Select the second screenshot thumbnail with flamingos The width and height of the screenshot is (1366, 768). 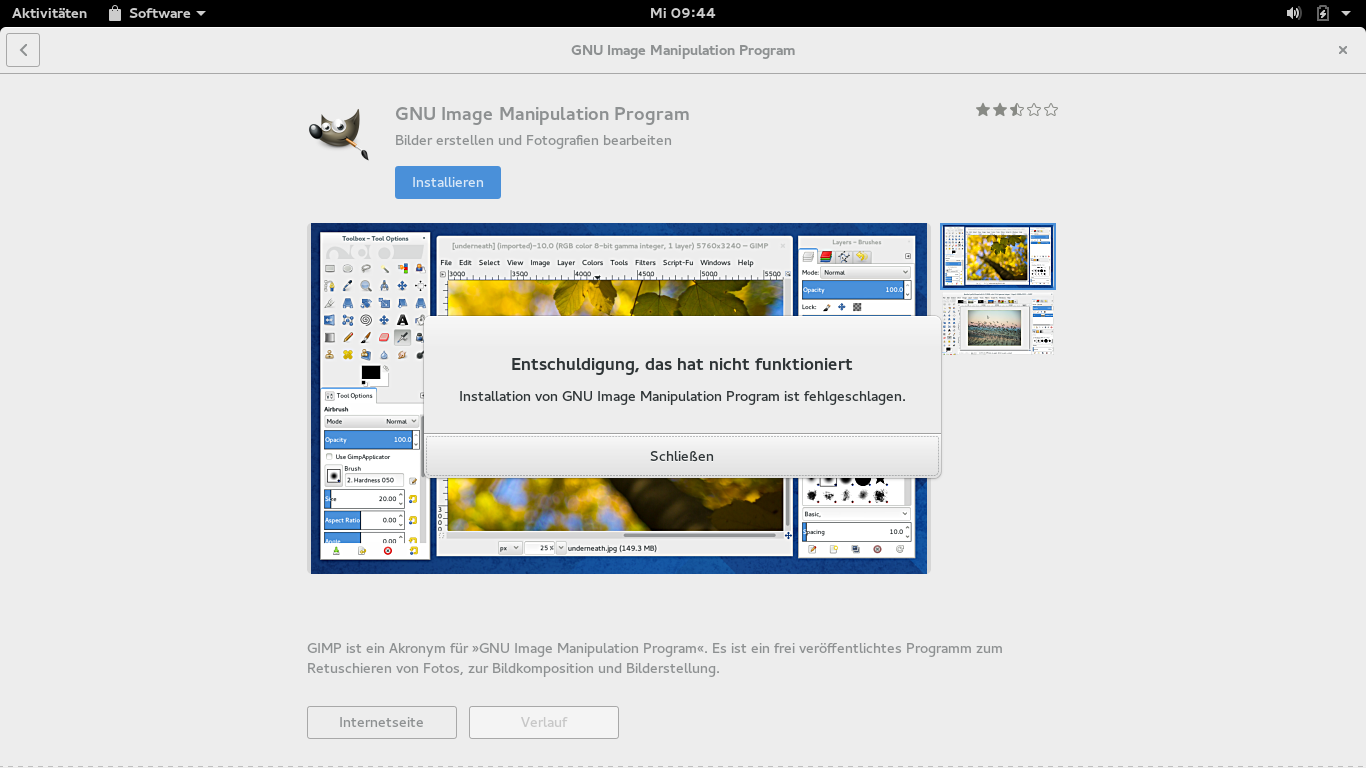click(998, 324)
